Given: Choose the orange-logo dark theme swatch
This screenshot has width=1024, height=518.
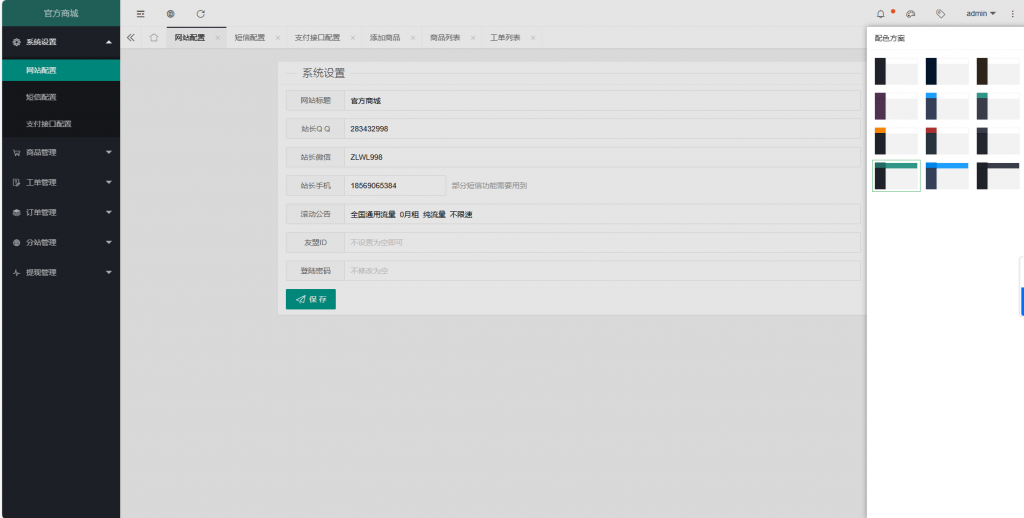Looking at the screenshot, I should (x=896, y=141).
